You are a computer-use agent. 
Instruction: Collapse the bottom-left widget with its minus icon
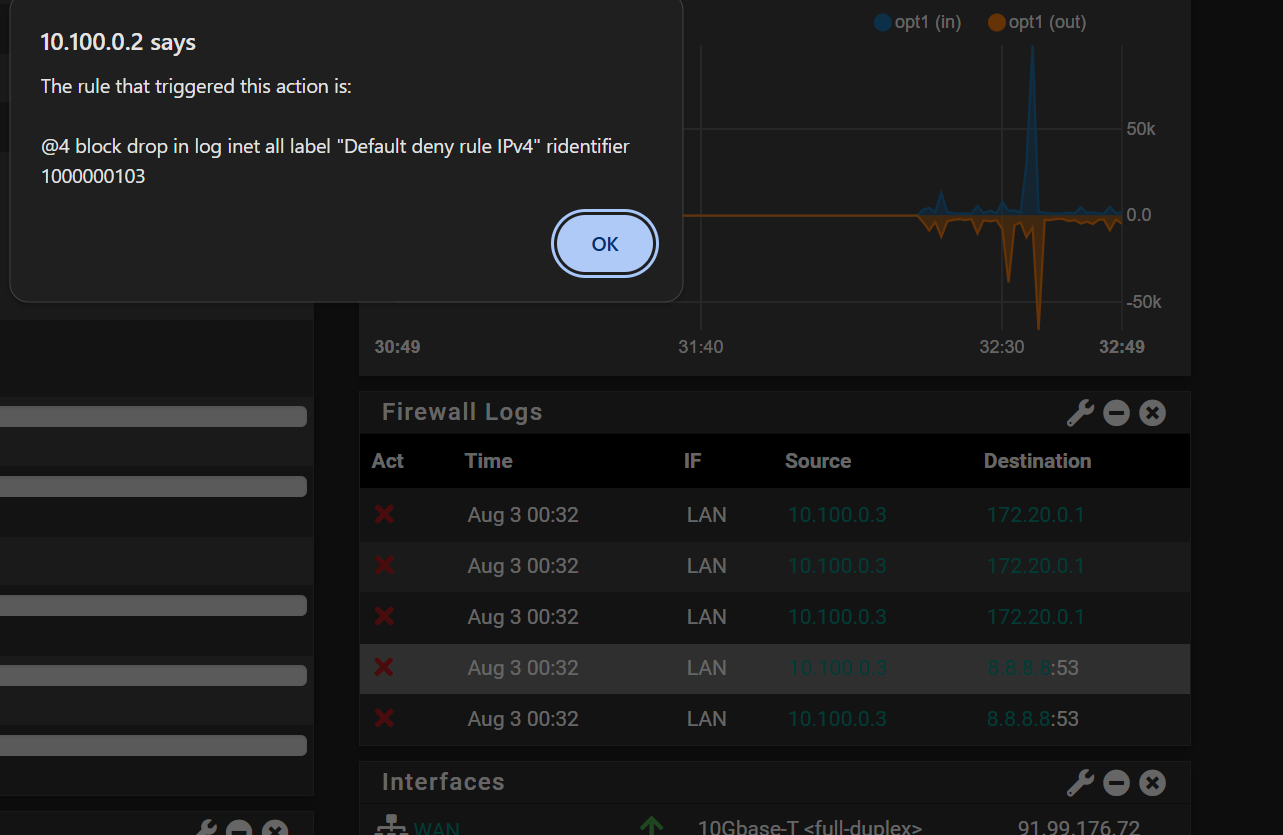click(238, 829)
